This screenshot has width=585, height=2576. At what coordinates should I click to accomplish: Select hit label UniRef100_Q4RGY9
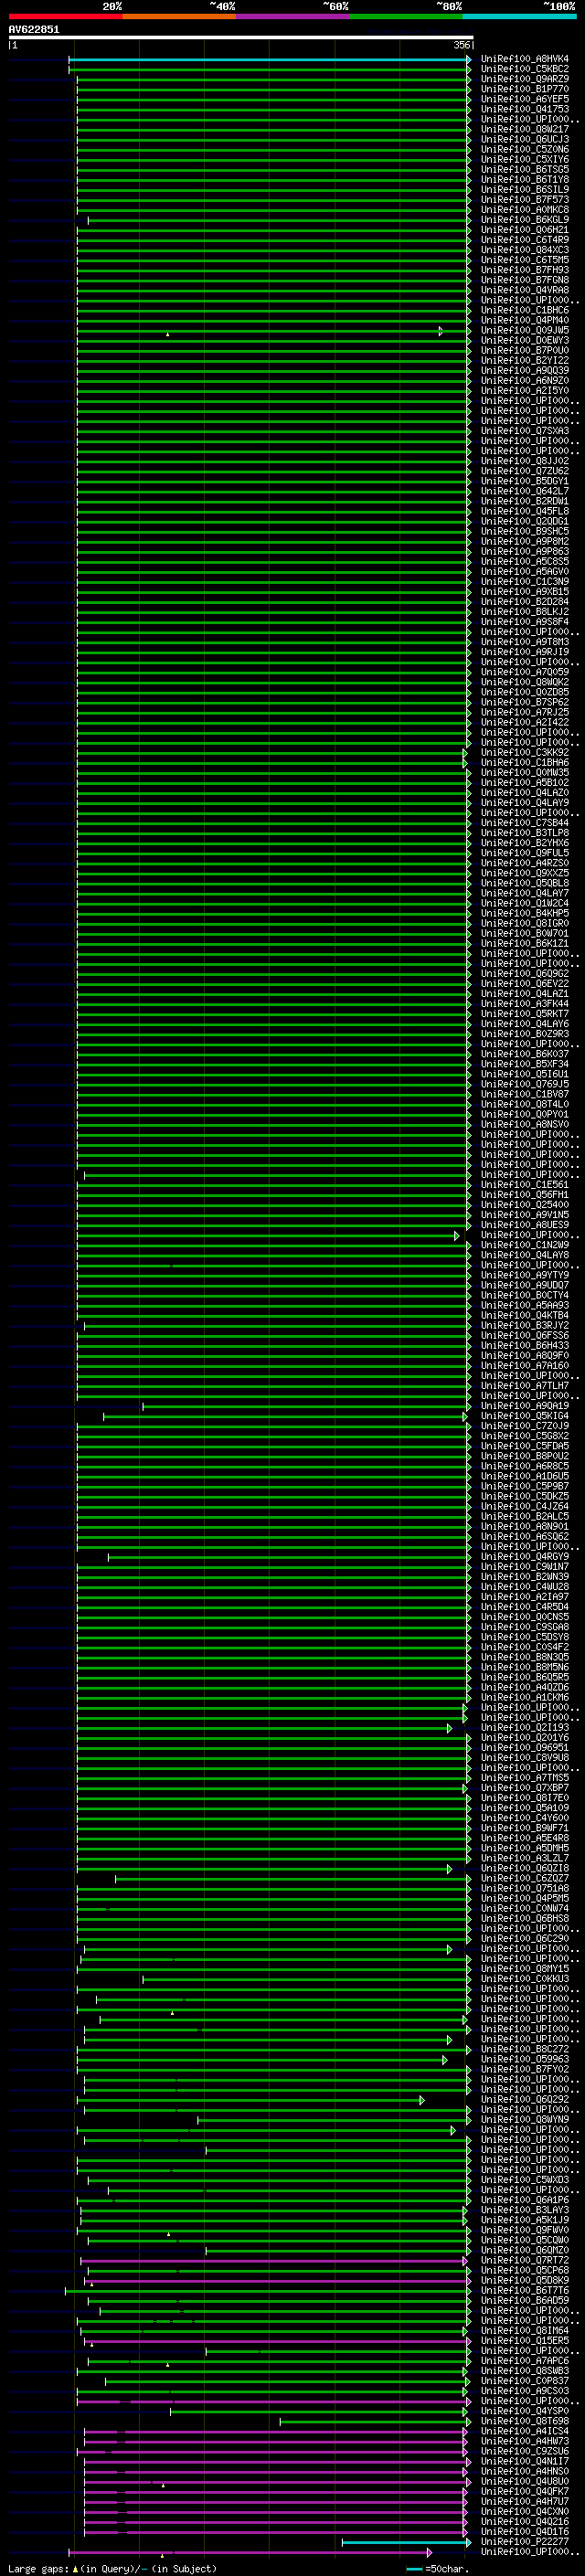coord(524,1557)
